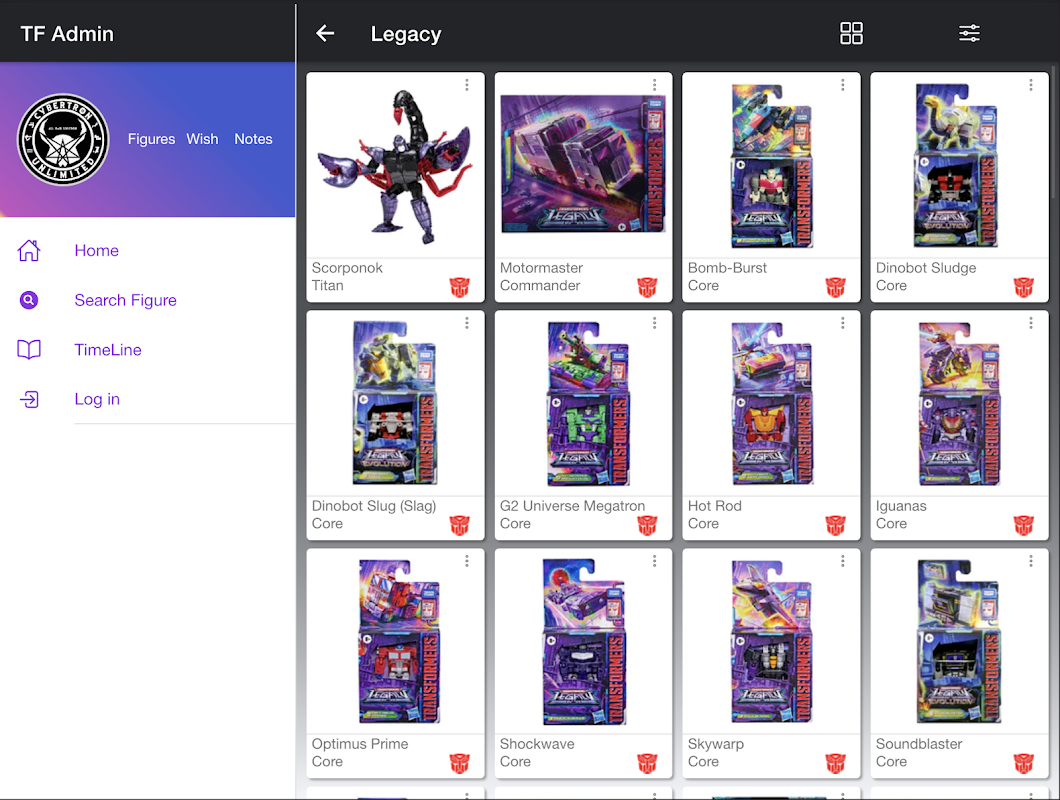Image resolution: width=1060 pixels, height=800 pixels.
Task: Open three-dot menu on Hot Rod card
Action: point(842,323)
